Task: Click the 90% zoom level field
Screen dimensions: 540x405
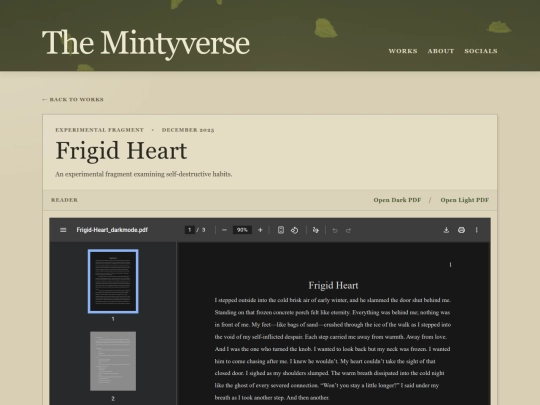Action: [x=242, y=230]
